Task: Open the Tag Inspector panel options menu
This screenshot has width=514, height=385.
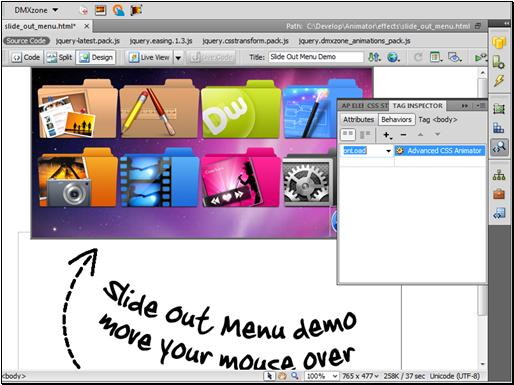Action: click(x=480, y=106)
